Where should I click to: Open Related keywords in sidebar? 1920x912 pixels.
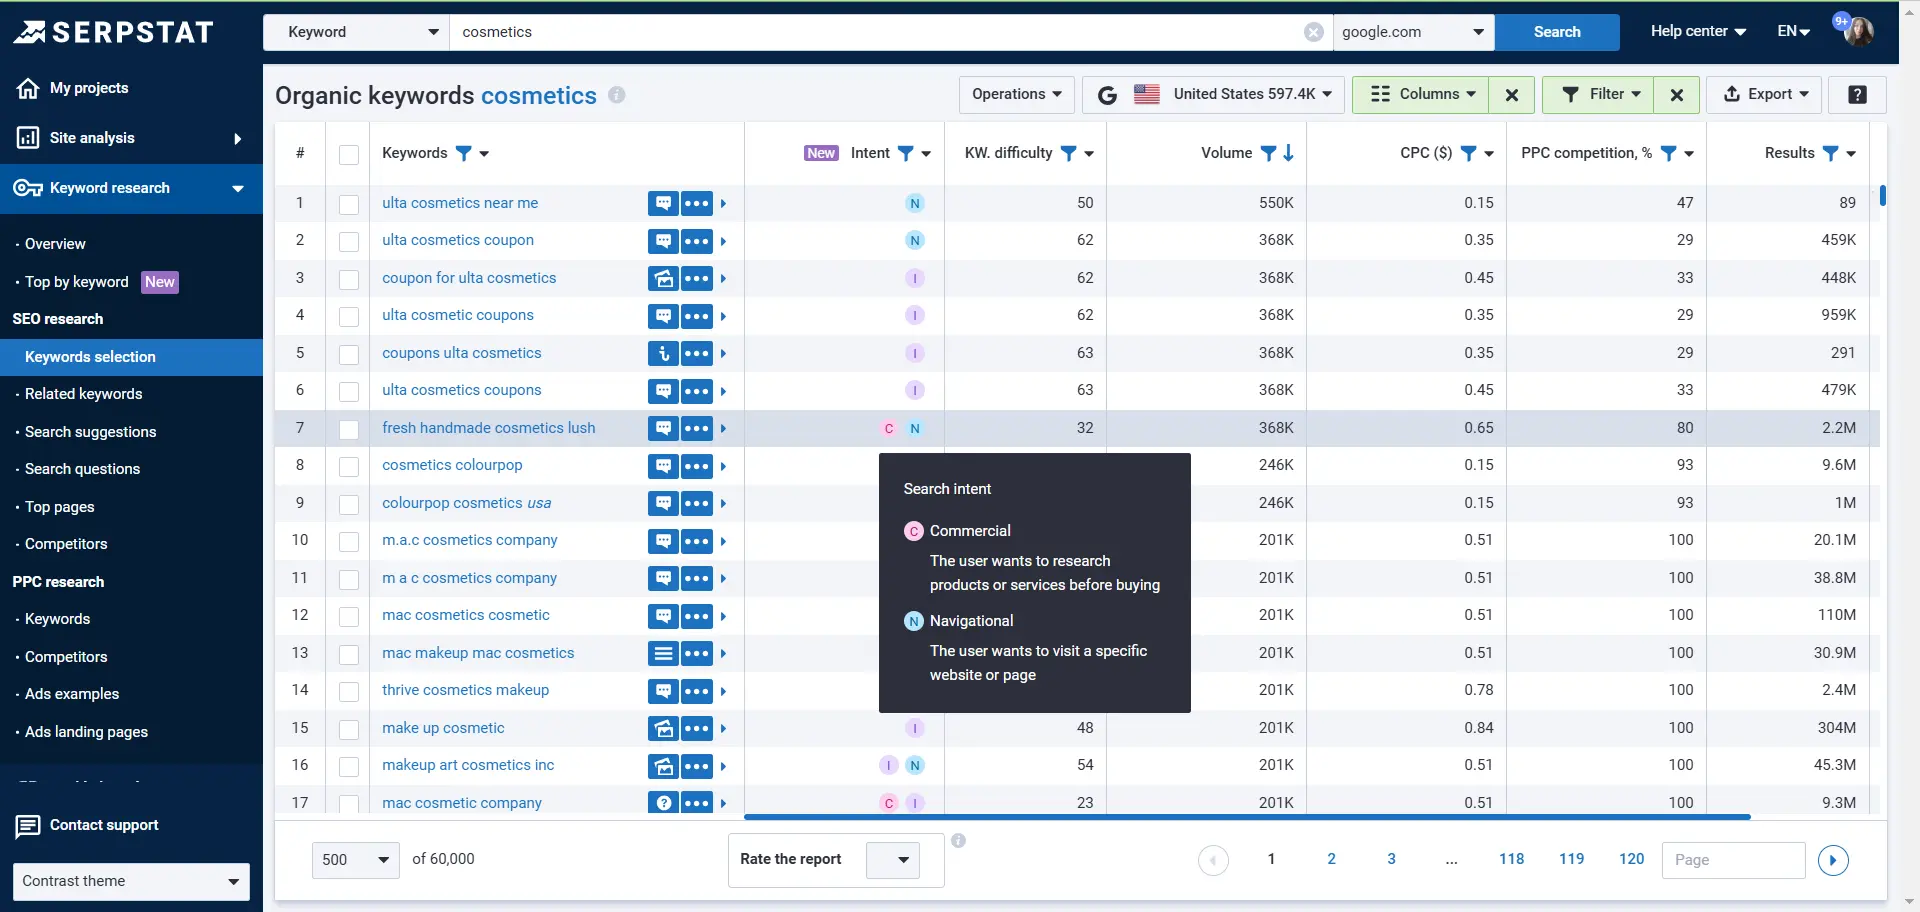pos(83,394)
